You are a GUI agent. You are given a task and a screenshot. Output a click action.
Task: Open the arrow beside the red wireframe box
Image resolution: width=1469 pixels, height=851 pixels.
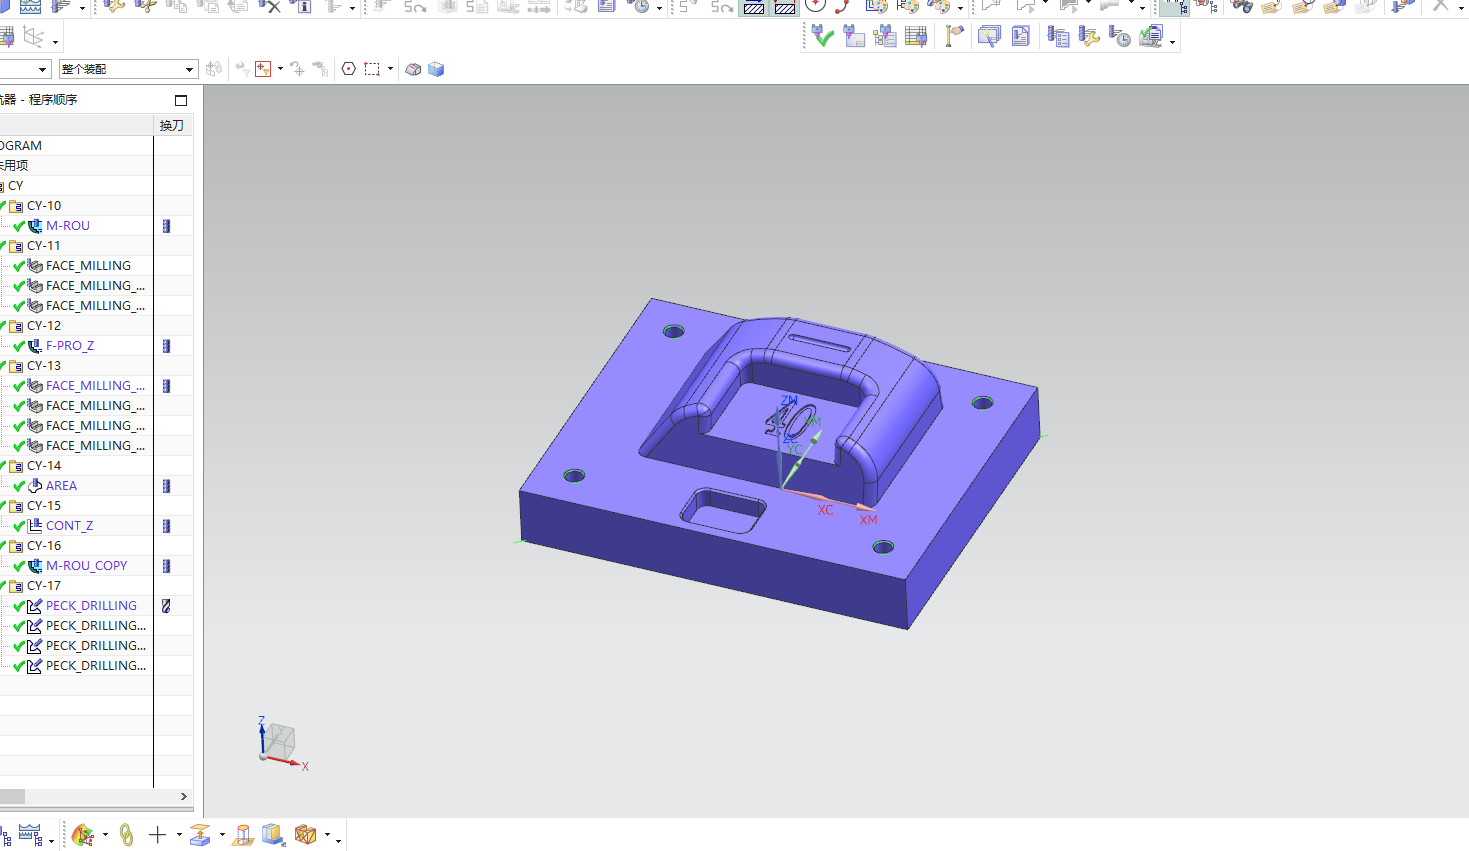[x=327, y=835]
